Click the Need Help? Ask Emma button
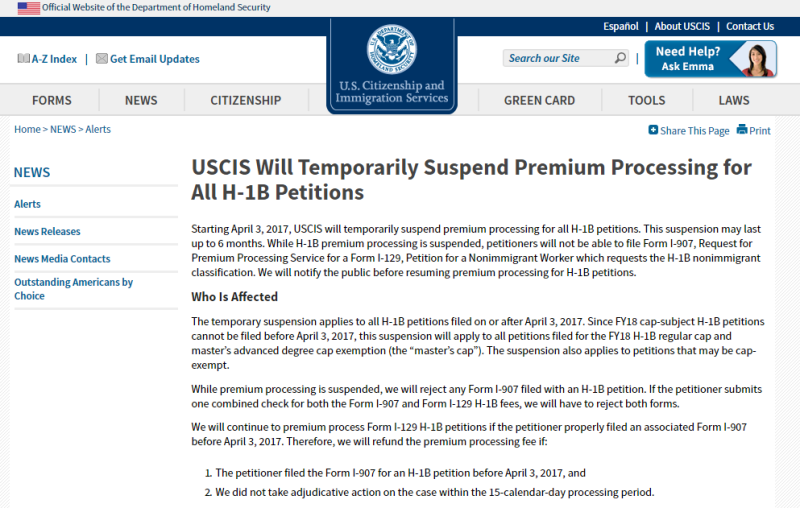This screenshot has height=508, width=800. point(711,59)
